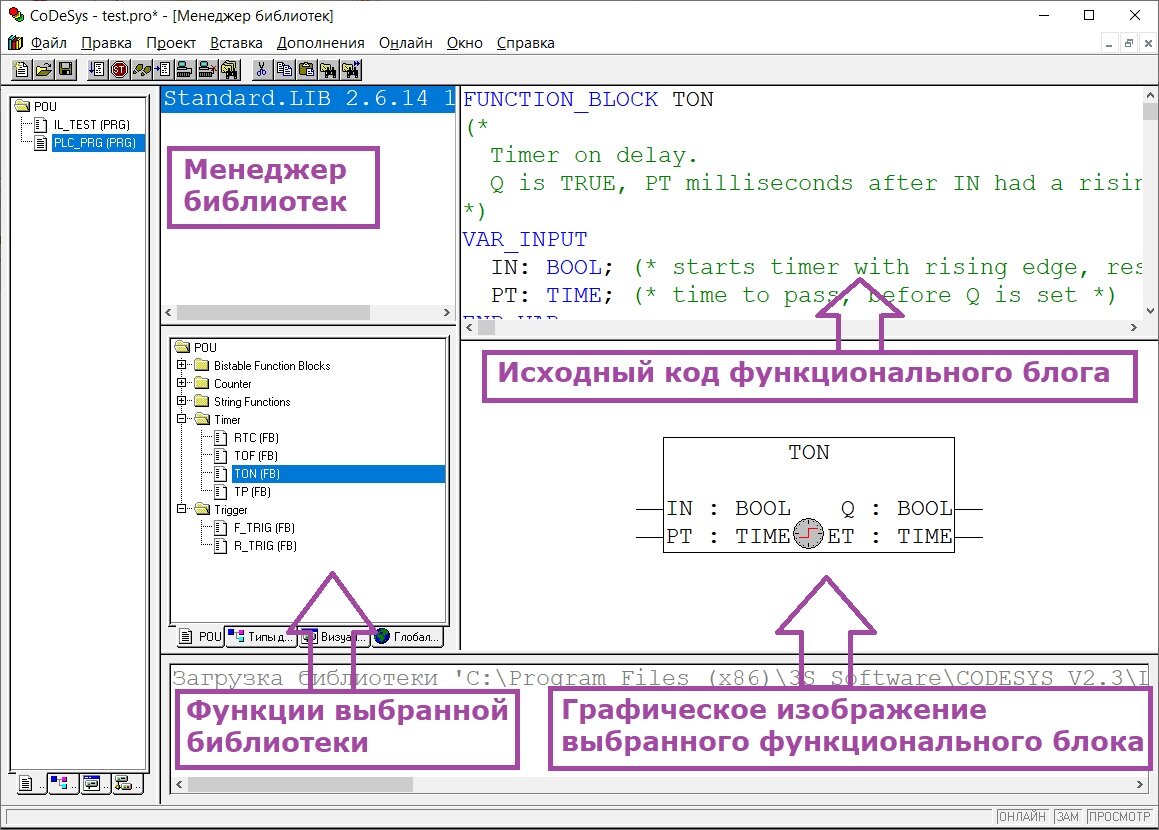Click the Find binoculars icon
1159x830 pixels.
point(328,70)
